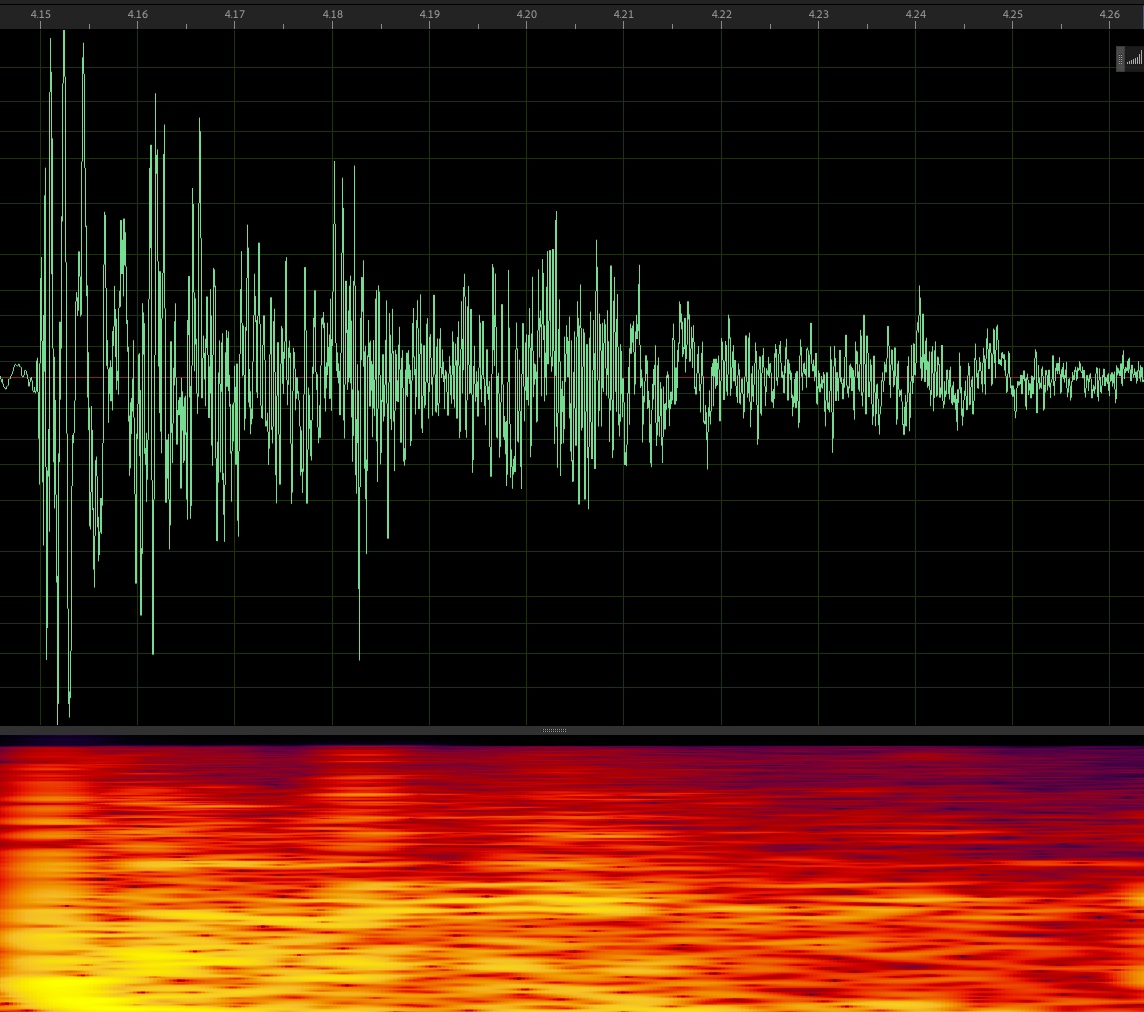Place the cursor at 4.19 on the ruler

click(429, 15)
